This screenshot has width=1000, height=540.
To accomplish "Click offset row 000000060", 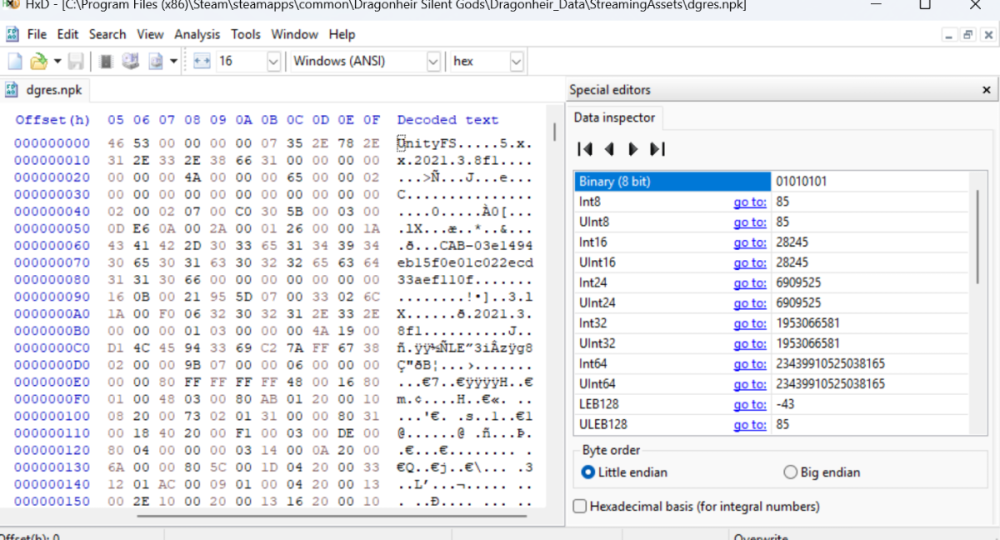I will [52, 246].
